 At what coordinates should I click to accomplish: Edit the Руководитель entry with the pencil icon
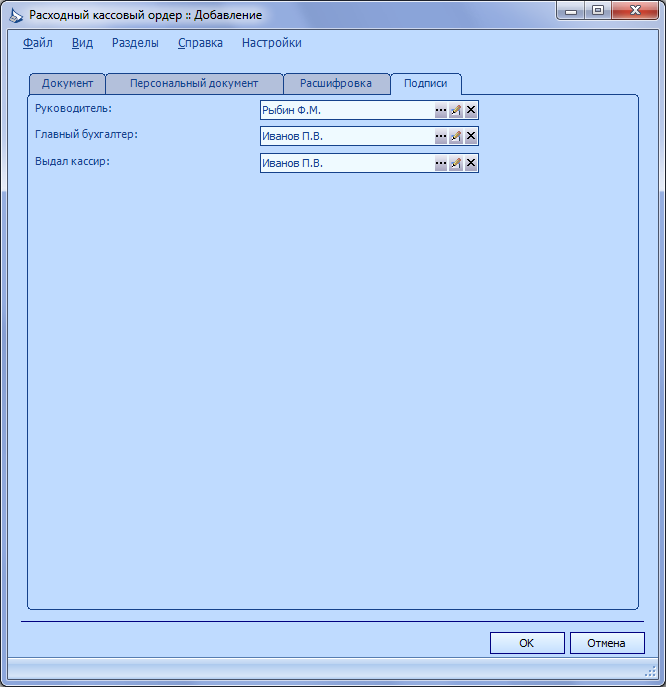click(456, 110)
